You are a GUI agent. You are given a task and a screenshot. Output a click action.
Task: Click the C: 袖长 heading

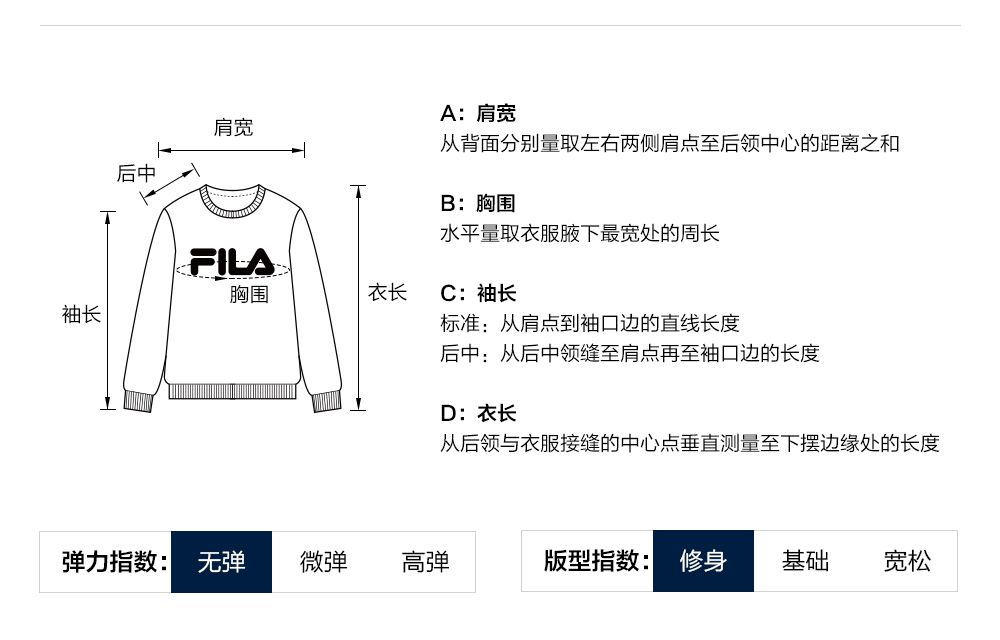click(x=478, y=293)
